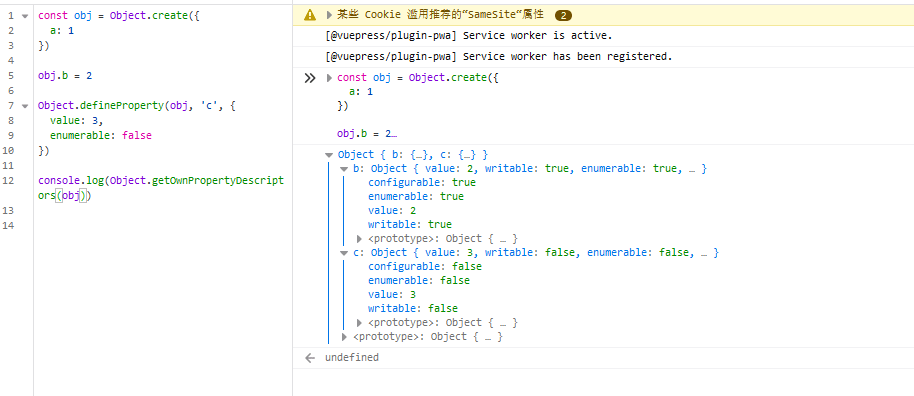Click 'console.log' call on editor line 12
Screen dimensions: 914x396
[x=71, y=181]
